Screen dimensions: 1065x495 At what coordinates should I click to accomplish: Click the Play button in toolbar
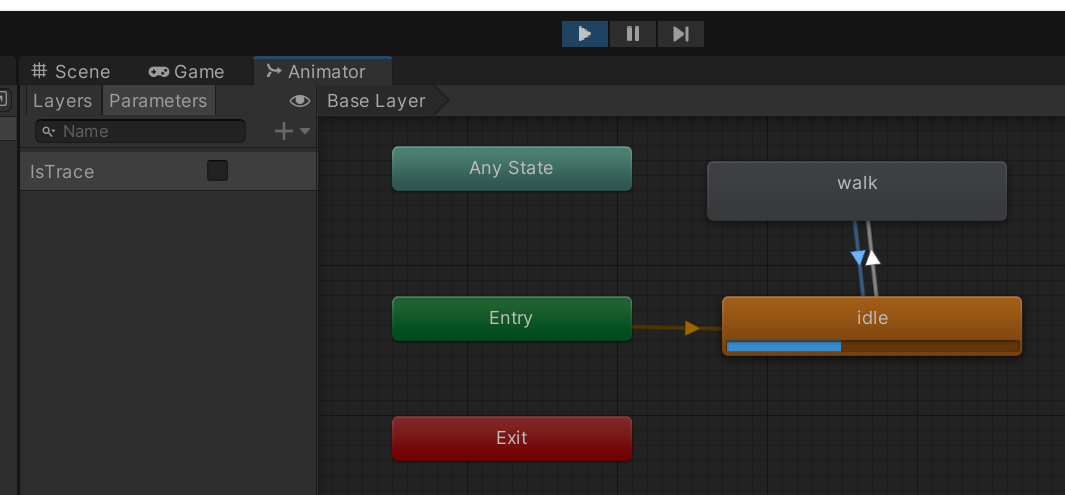click(585, 34)
